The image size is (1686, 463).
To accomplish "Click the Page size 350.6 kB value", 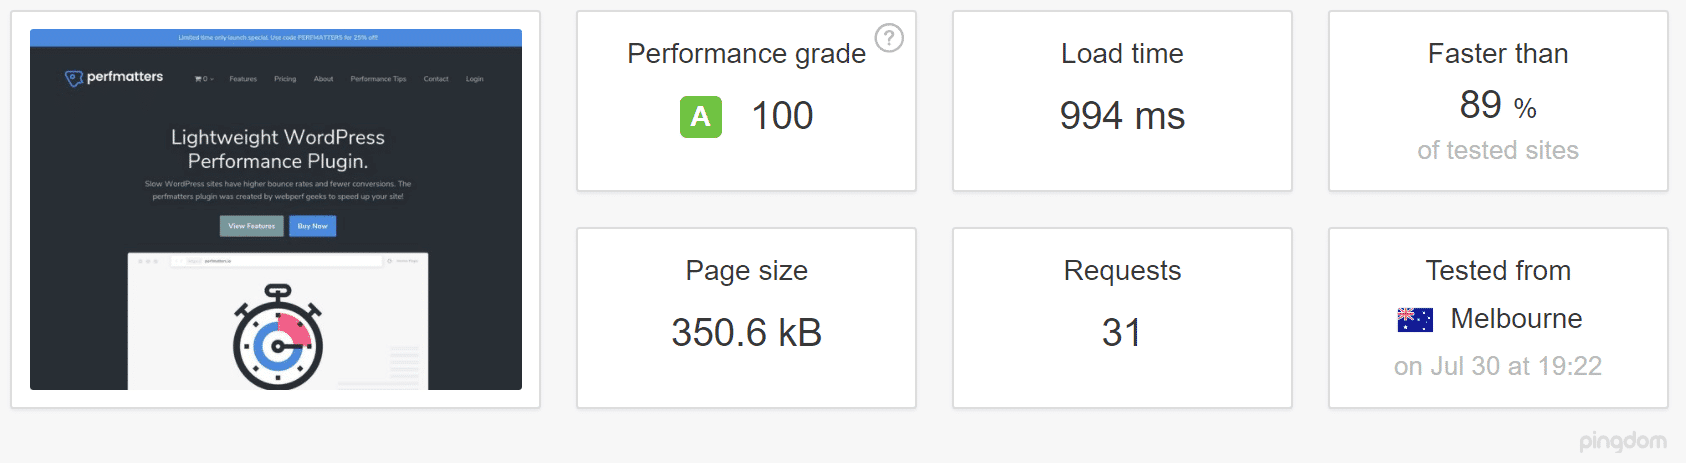I will click(x=746, y=333).
